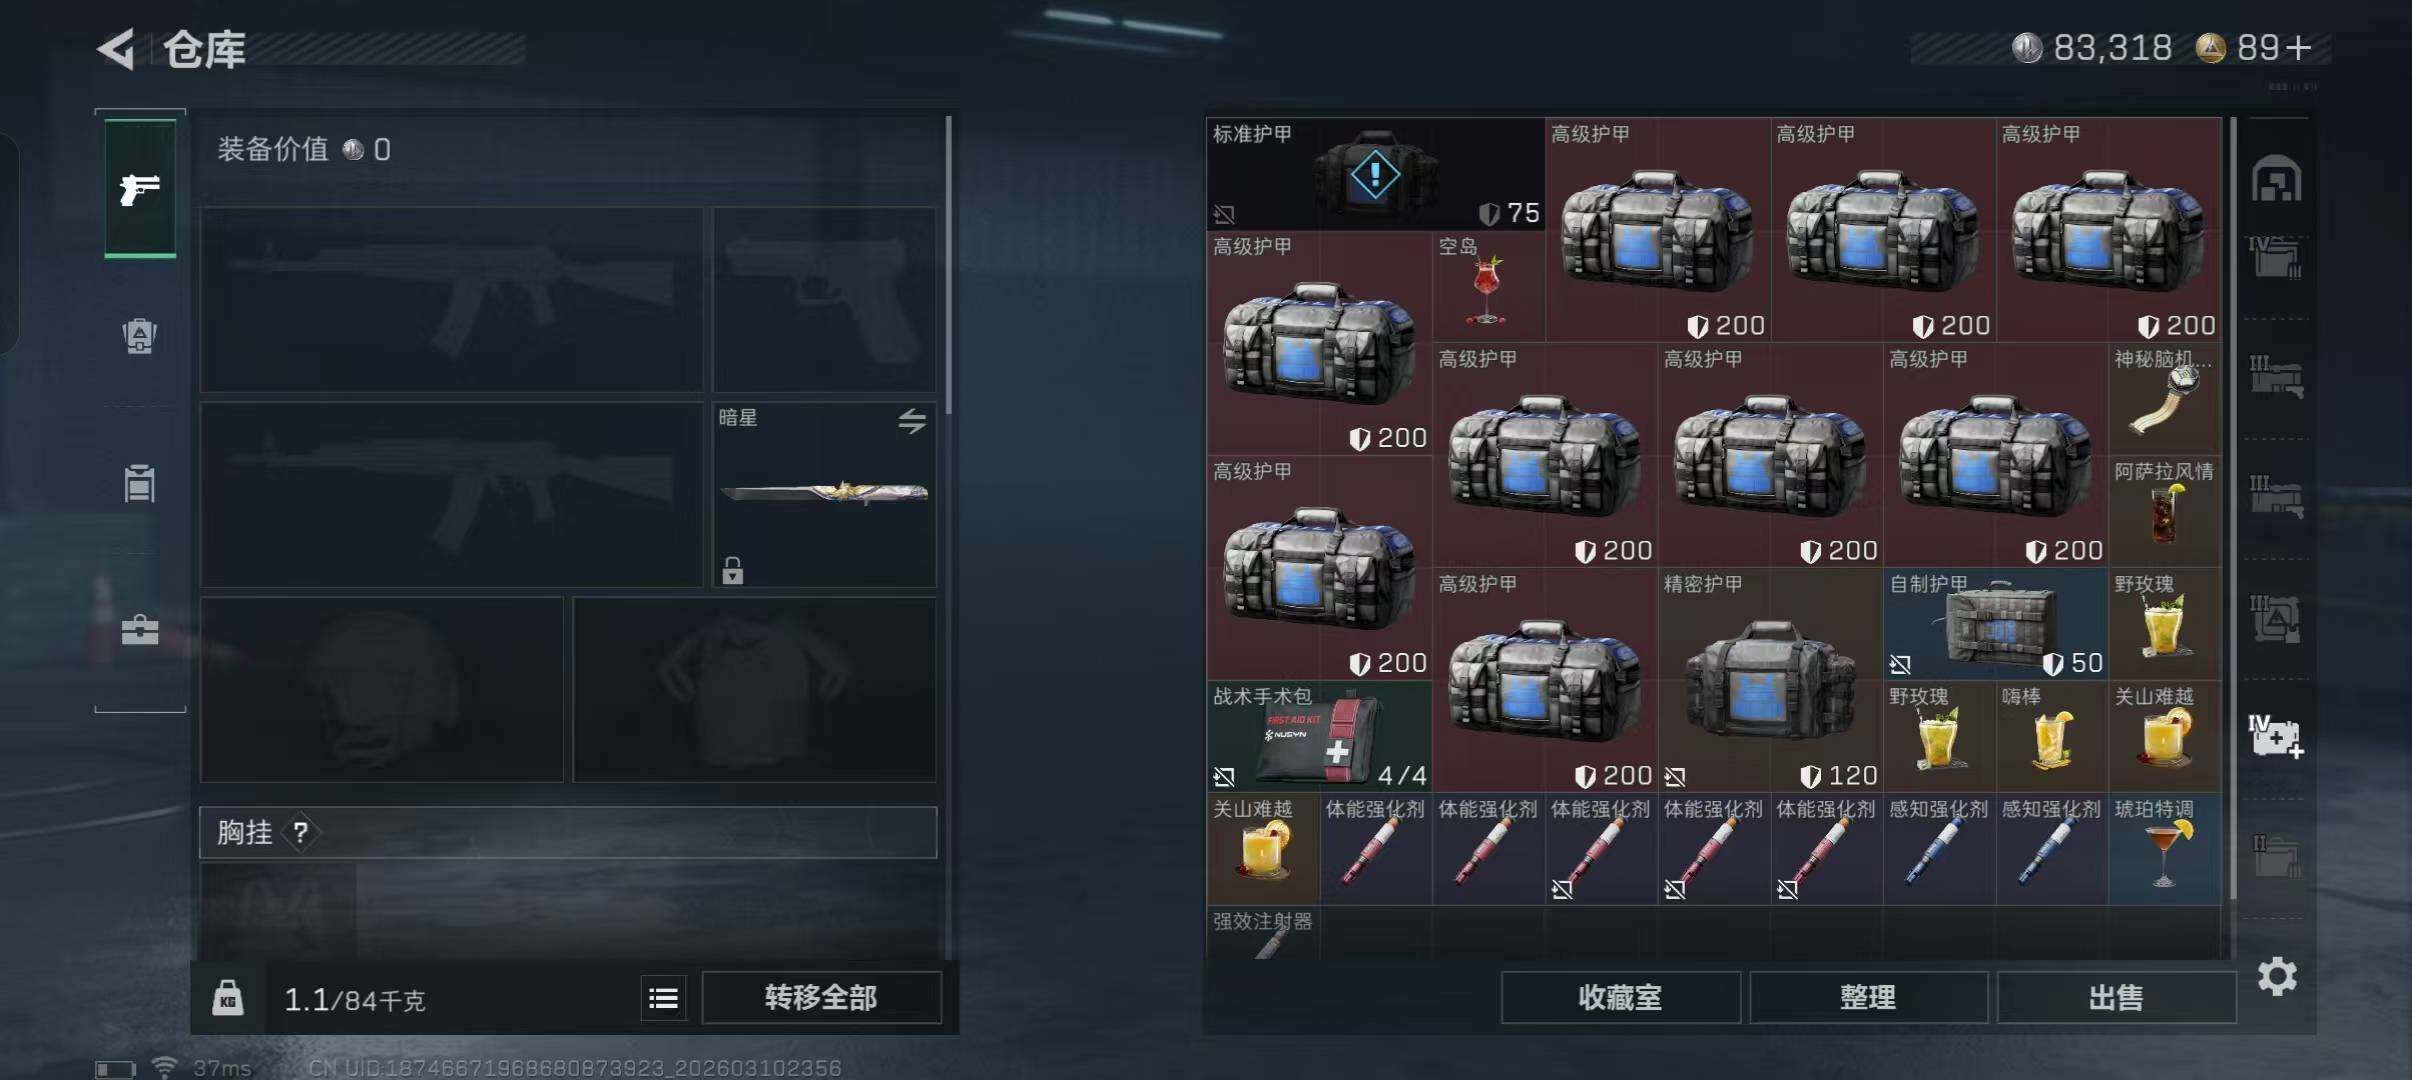
Task: Click the 转移全部 button
Action: pos(821,997)
